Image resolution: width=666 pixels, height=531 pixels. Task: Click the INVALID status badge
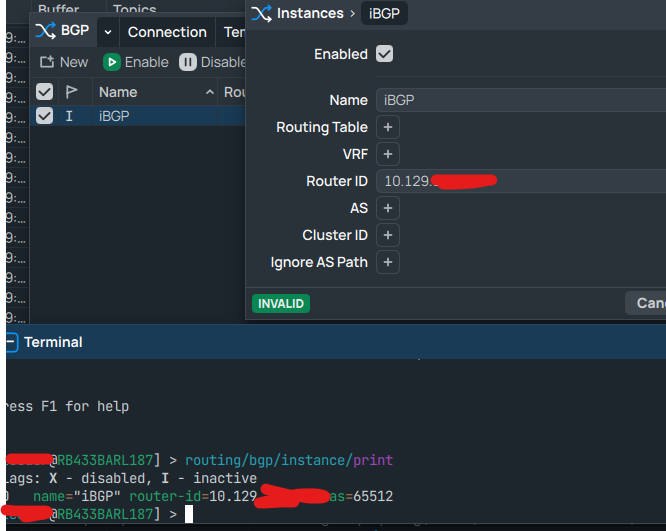(281, 304)
